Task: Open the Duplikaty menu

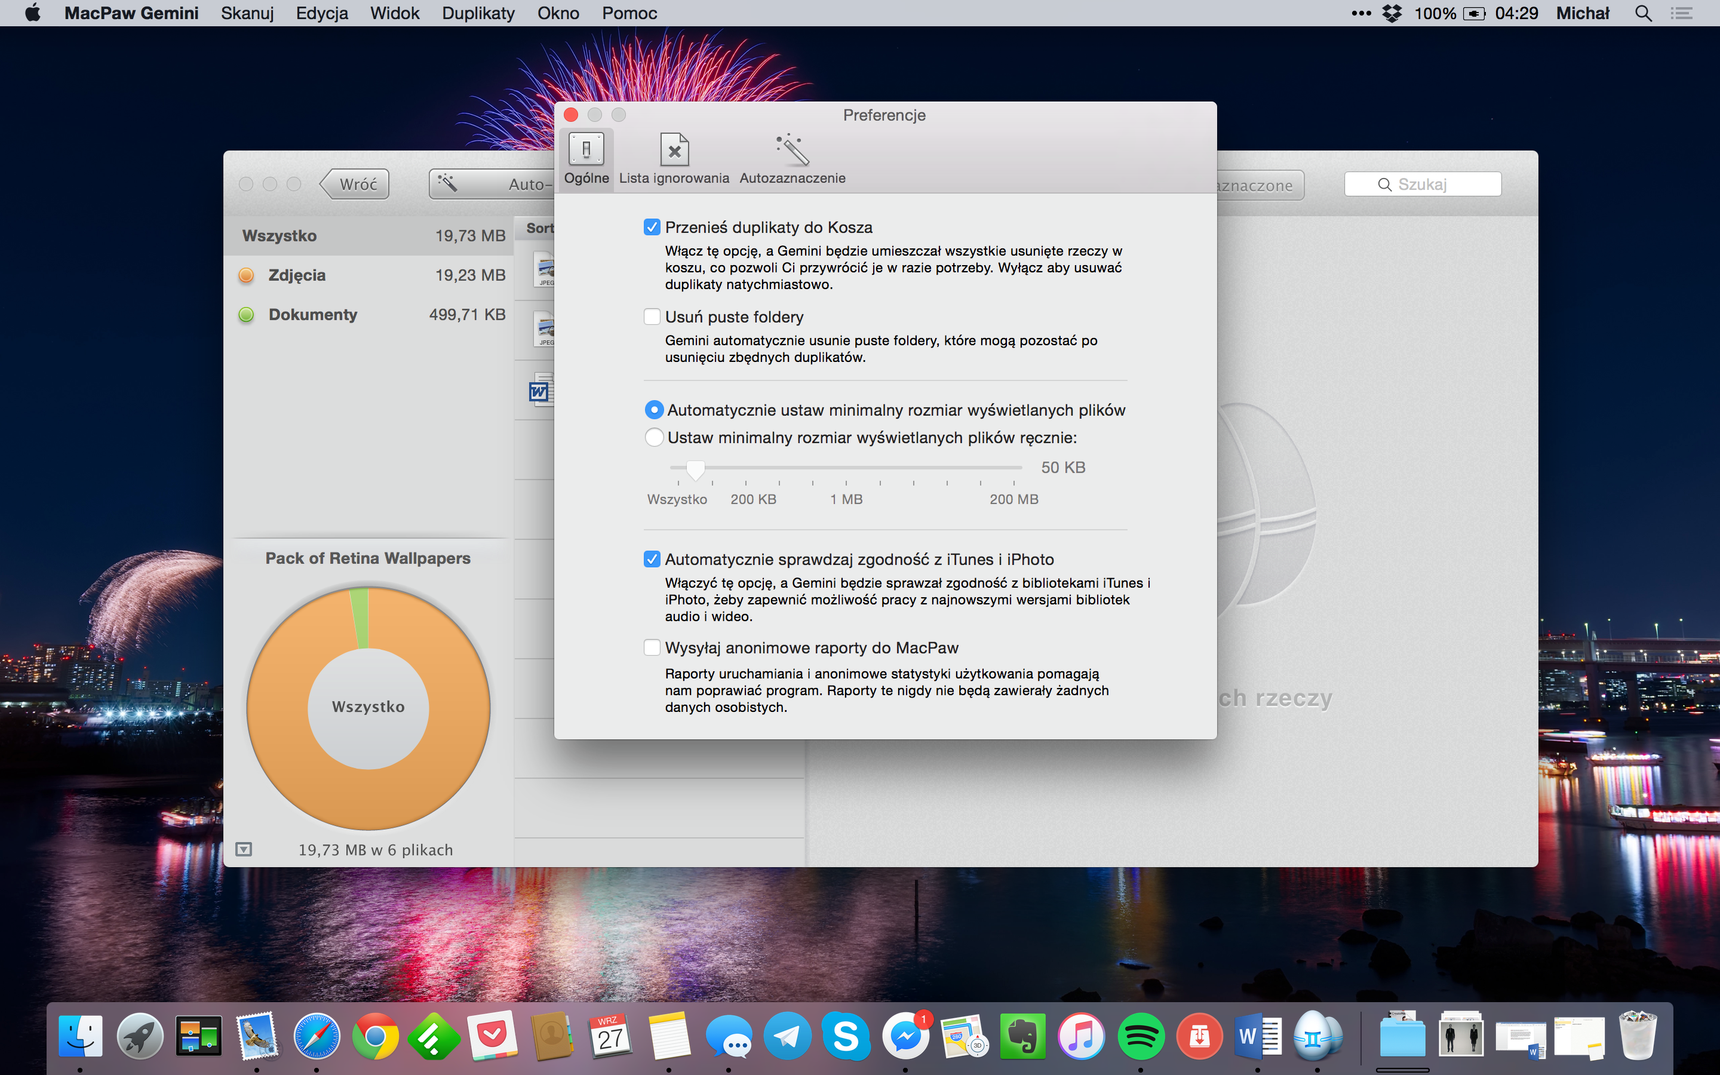Action: point(478,13)
